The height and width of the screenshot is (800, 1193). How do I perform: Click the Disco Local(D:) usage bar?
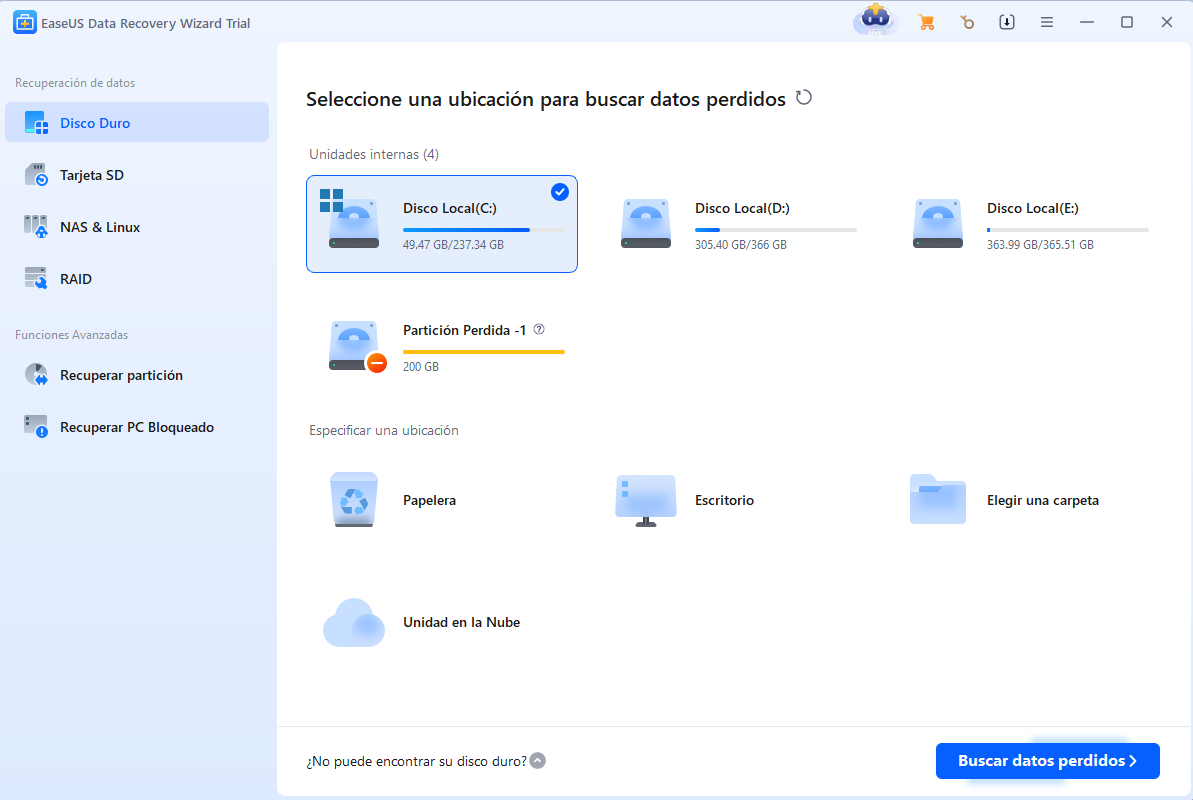point(775,229)
